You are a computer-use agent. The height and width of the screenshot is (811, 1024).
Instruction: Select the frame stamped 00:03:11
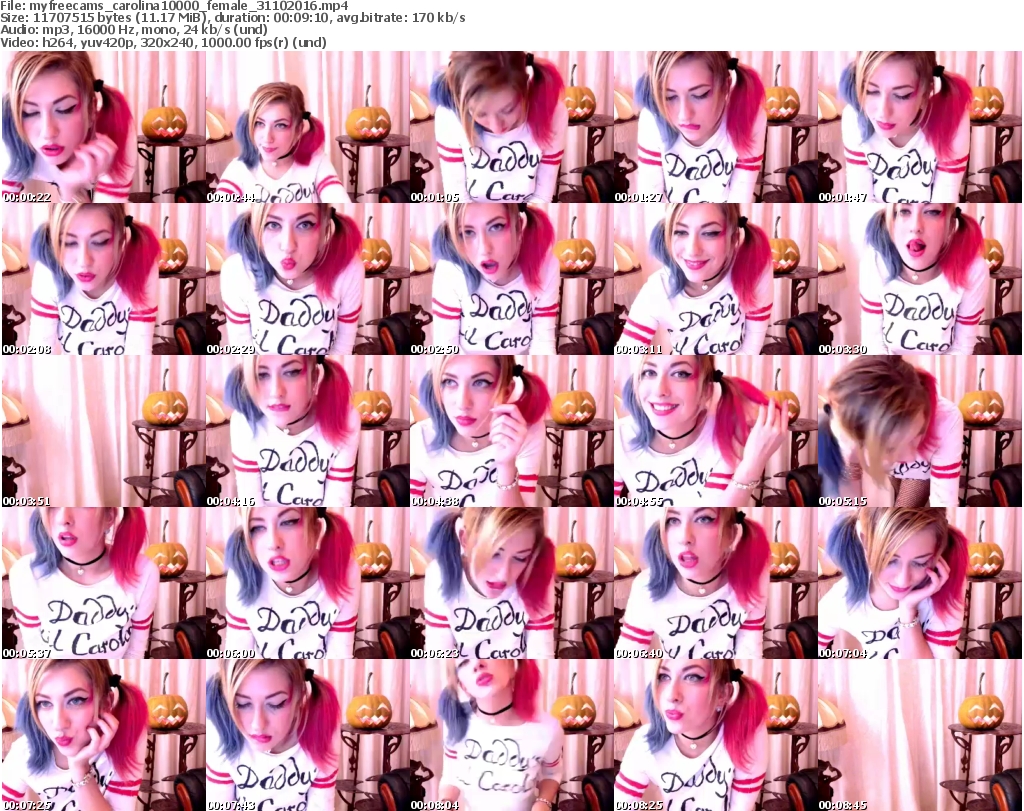pyautogui.click(x=715, y=279)
